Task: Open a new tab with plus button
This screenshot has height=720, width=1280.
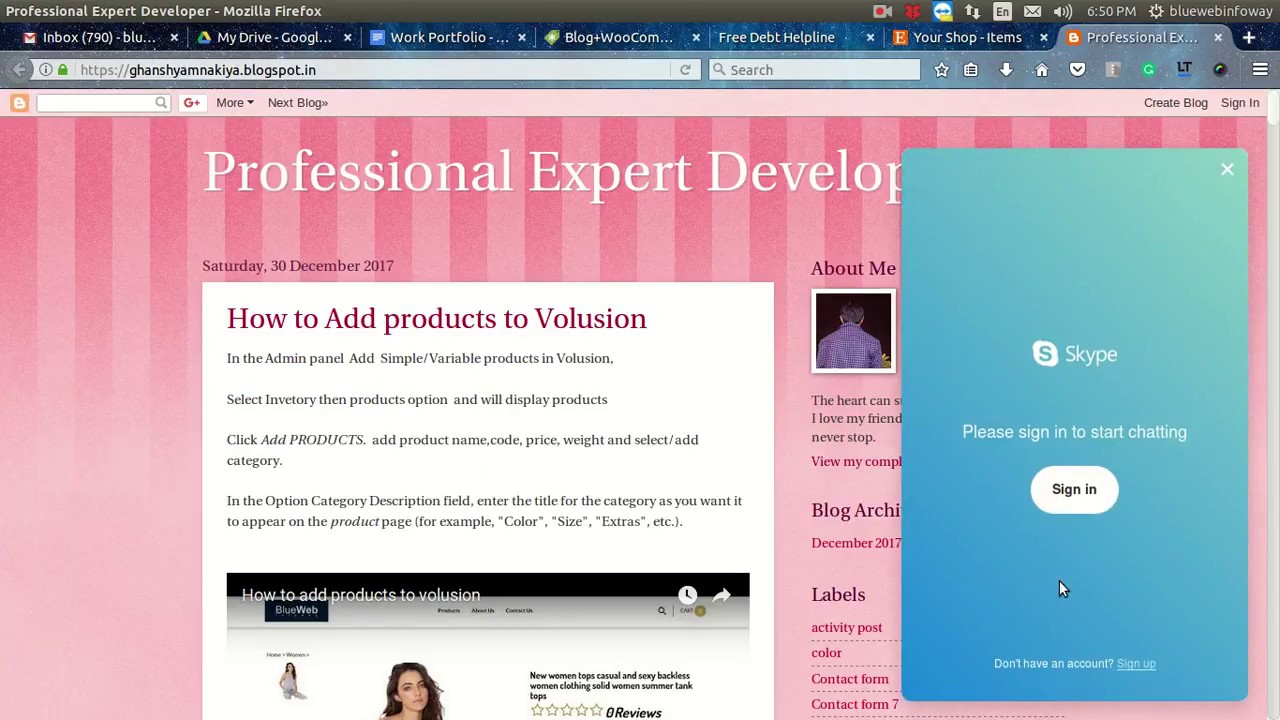Action: [1249, 37]
